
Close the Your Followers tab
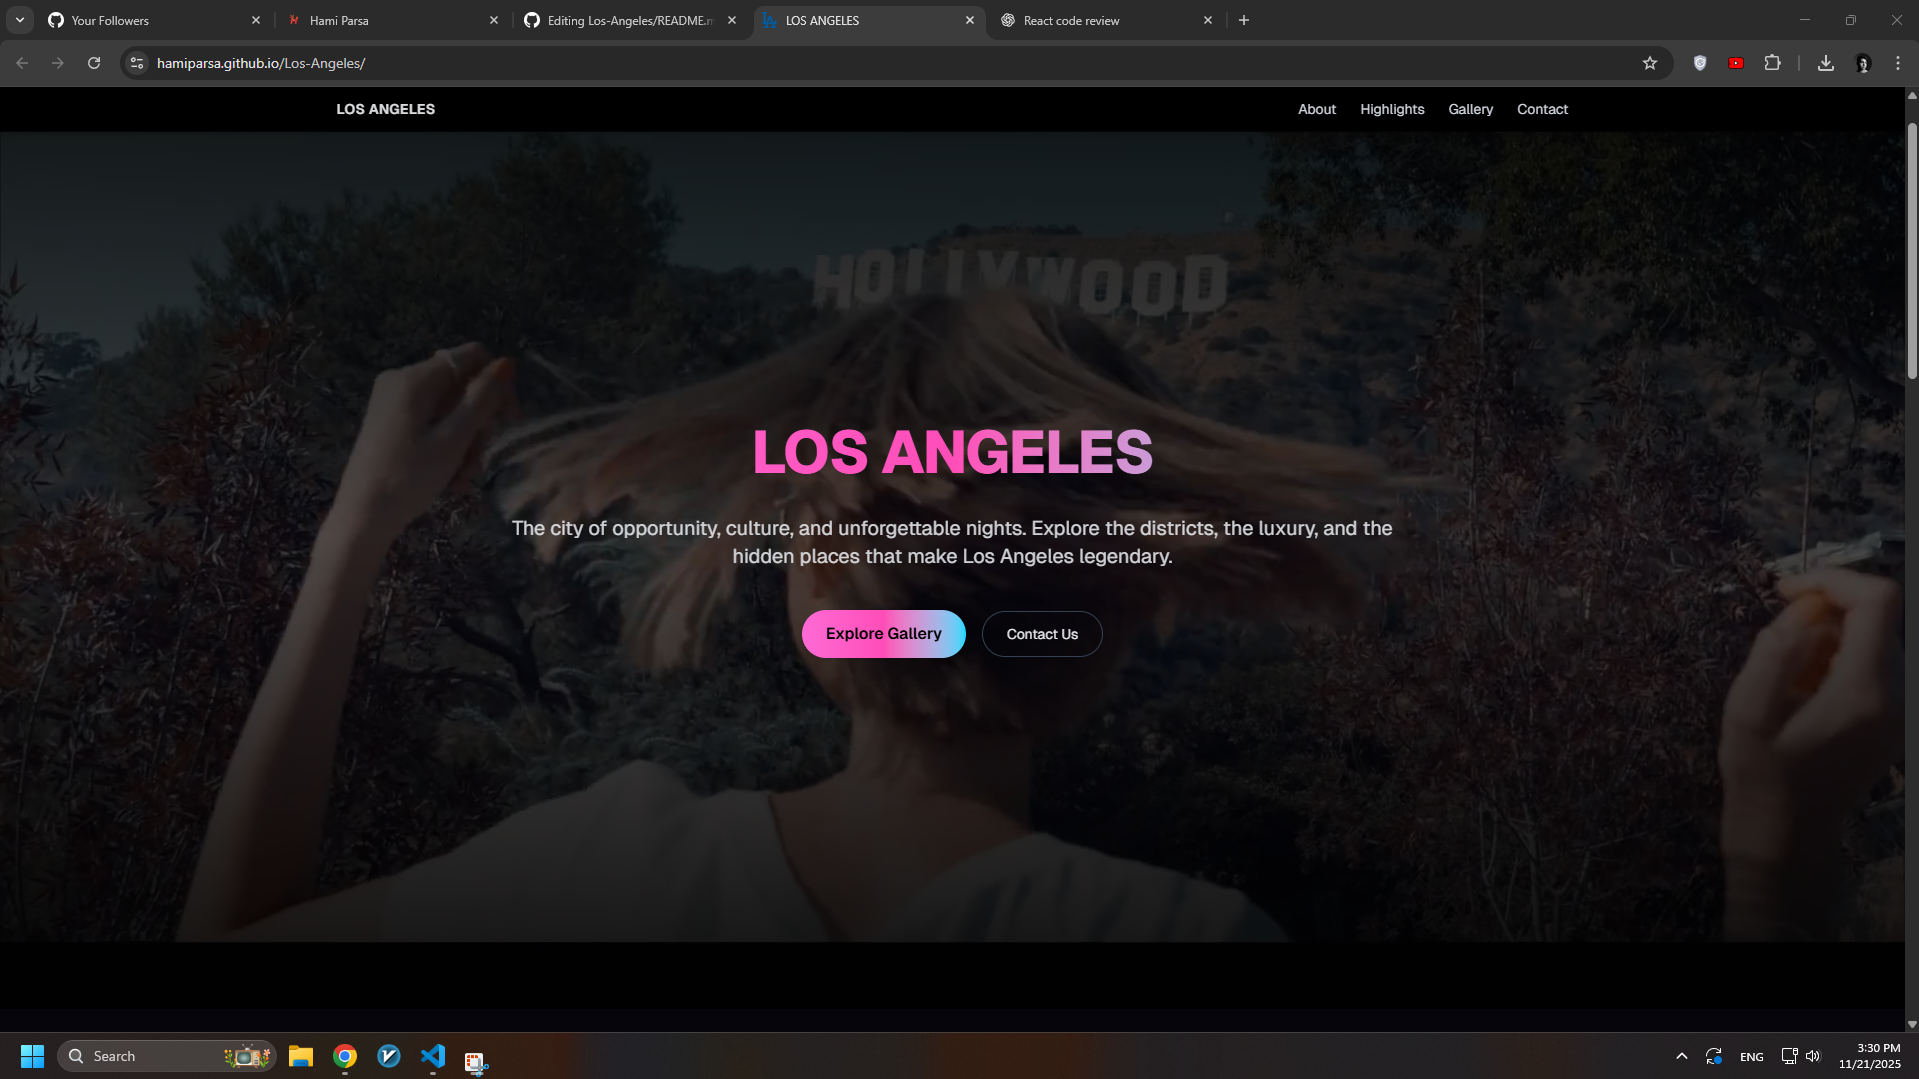(256, 20)
